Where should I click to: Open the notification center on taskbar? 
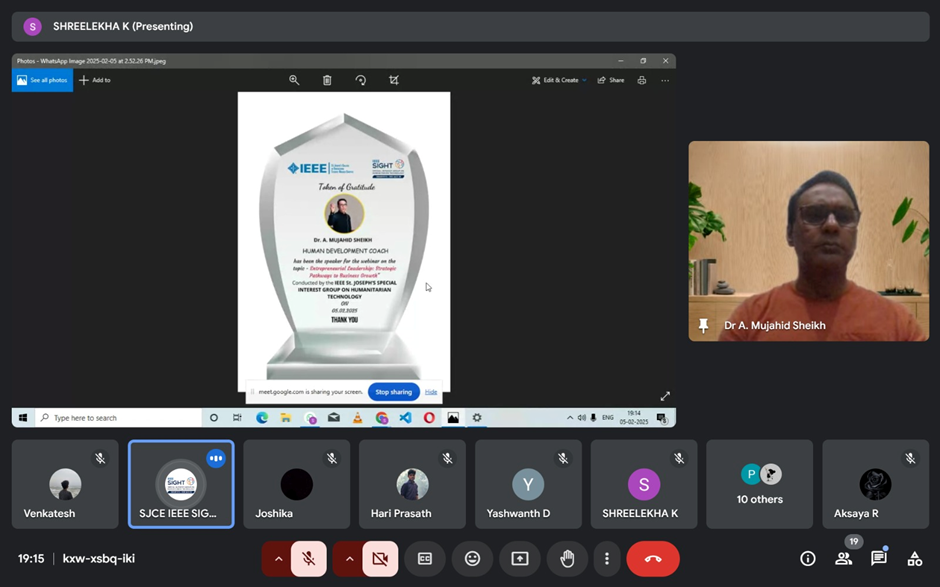661,418
